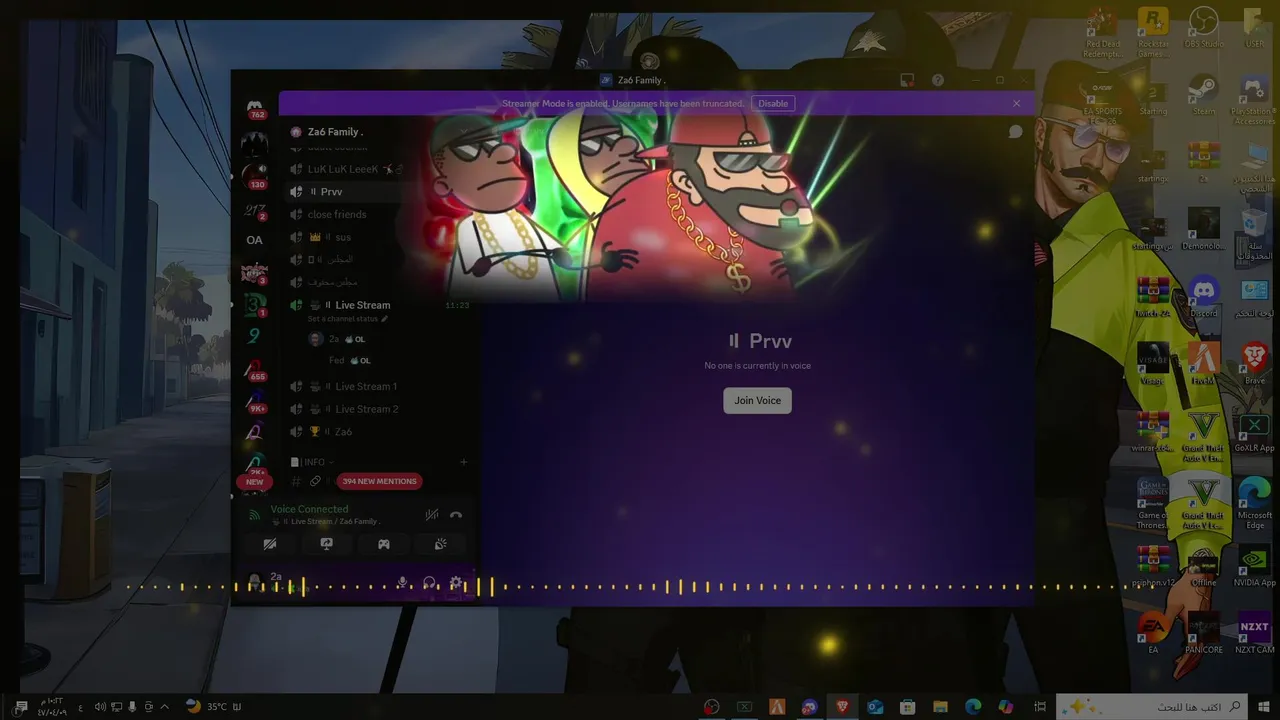The width and height of the screenshot is (1280, 720).
Task: Open PlayStation Accessories desktop shortcut
Action: pyautogui.click(x=1255, y=100)
